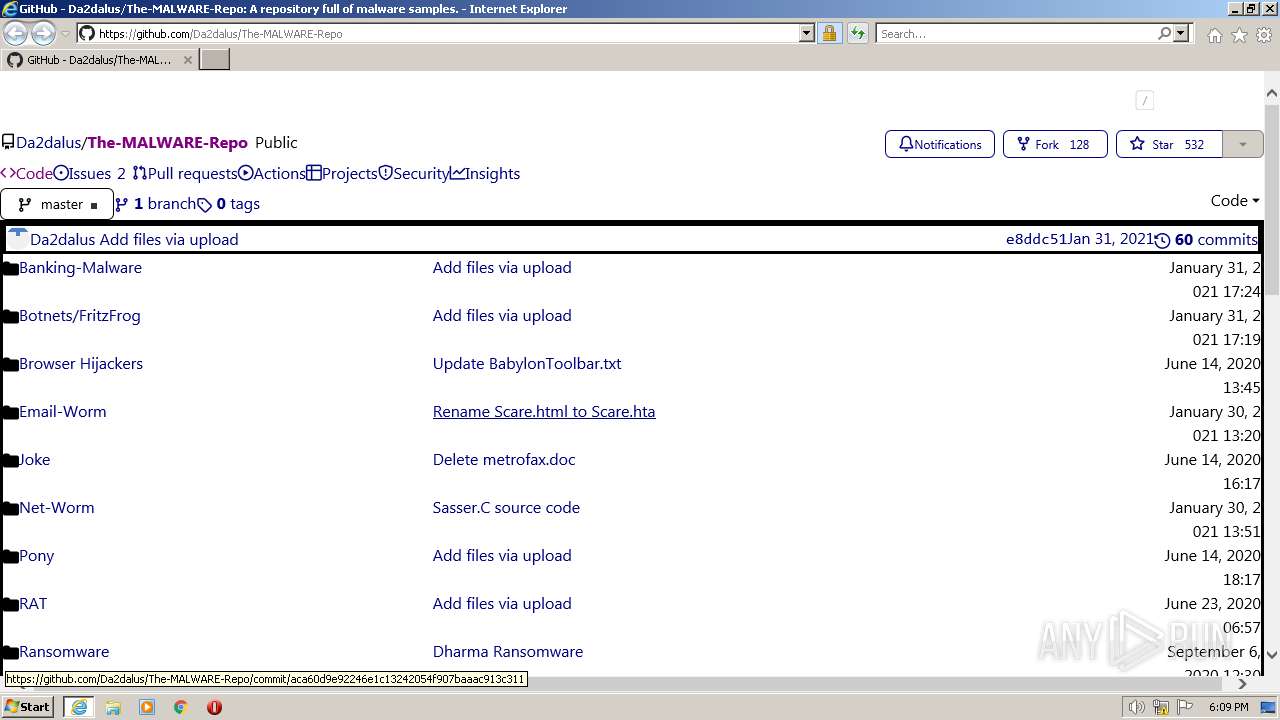Open commit Dharma Ransomware

pos(508,652)
